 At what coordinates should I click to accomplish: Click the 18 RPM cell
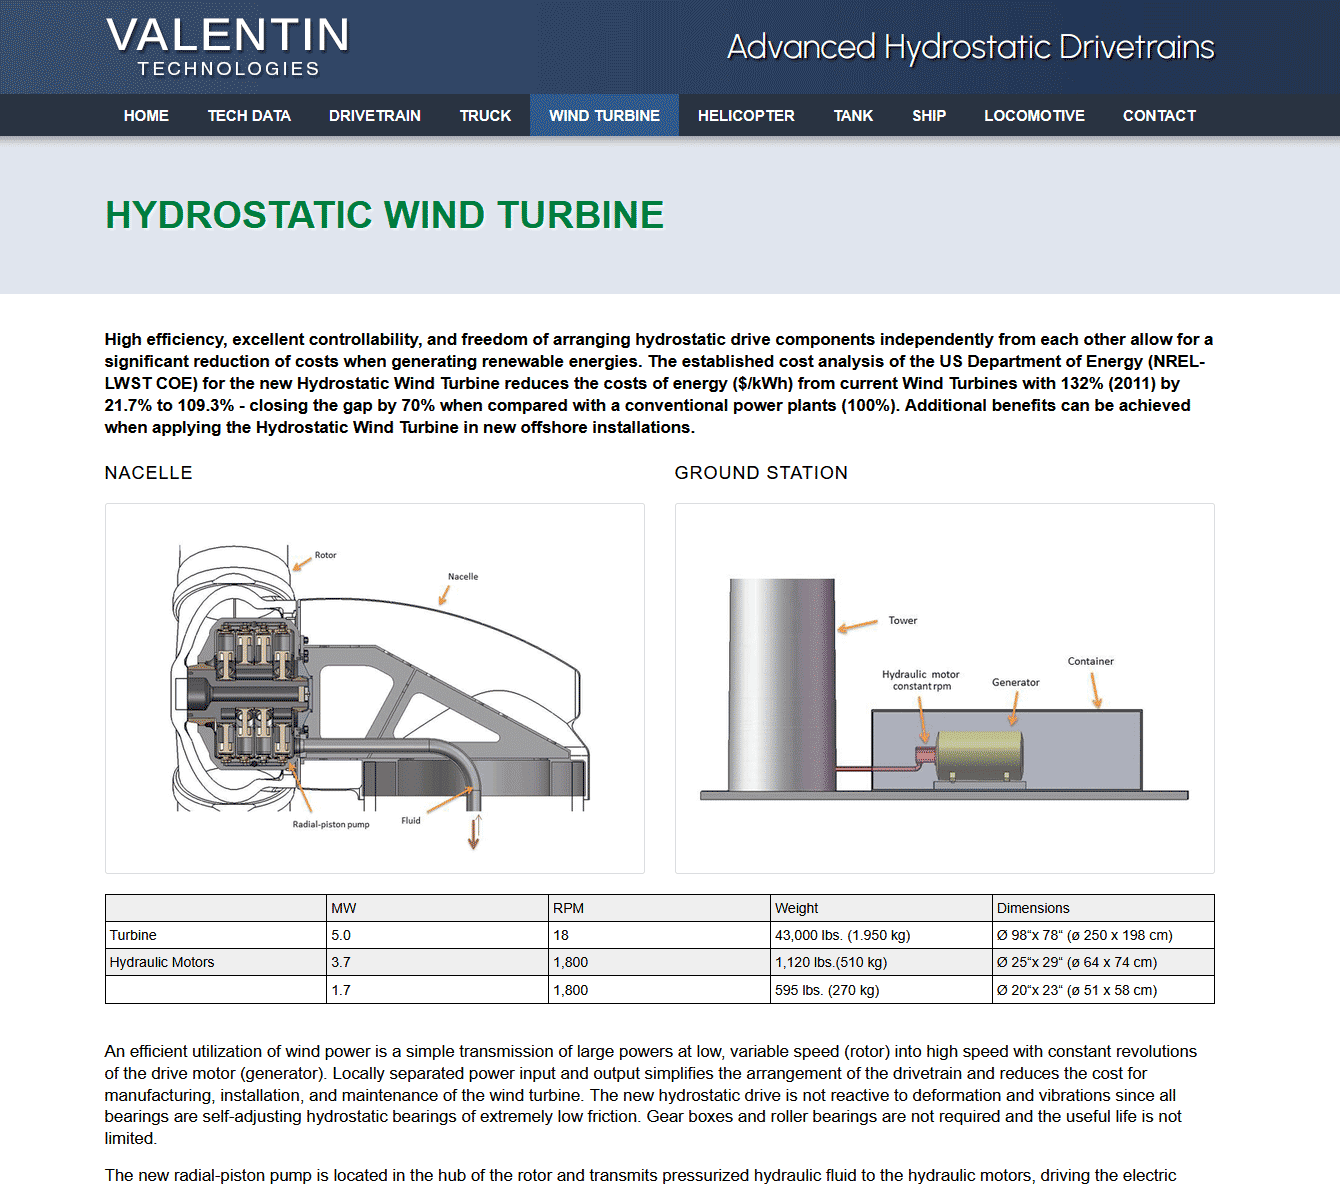(660, 935)
